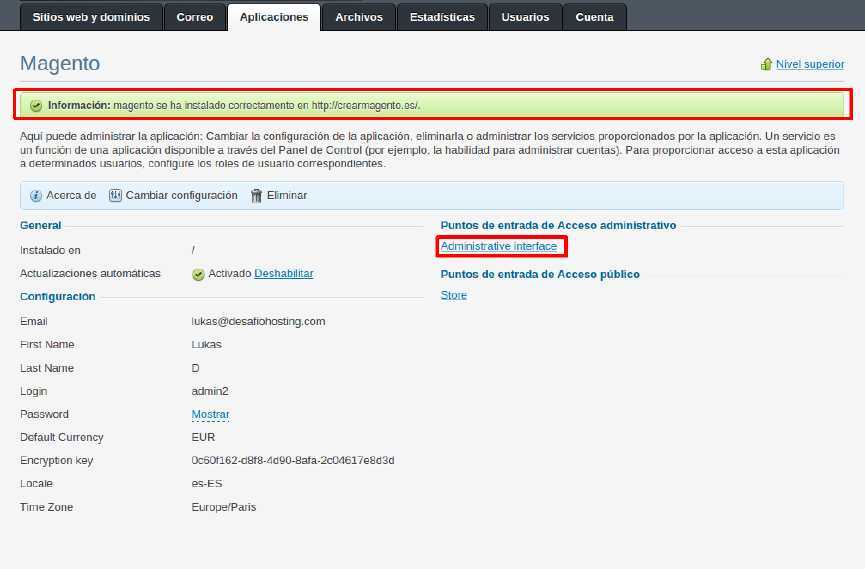Click the Configuración section heading
865x569 pixels.
57,296
